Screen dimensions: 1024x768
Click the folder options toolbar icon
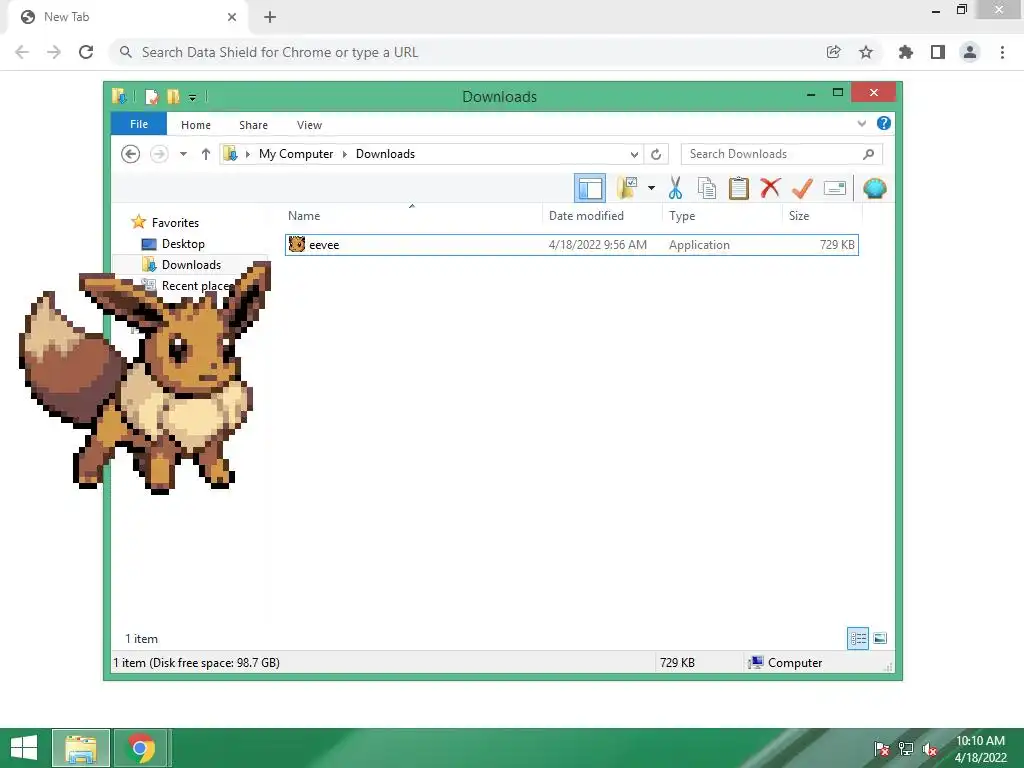[626, 188]
